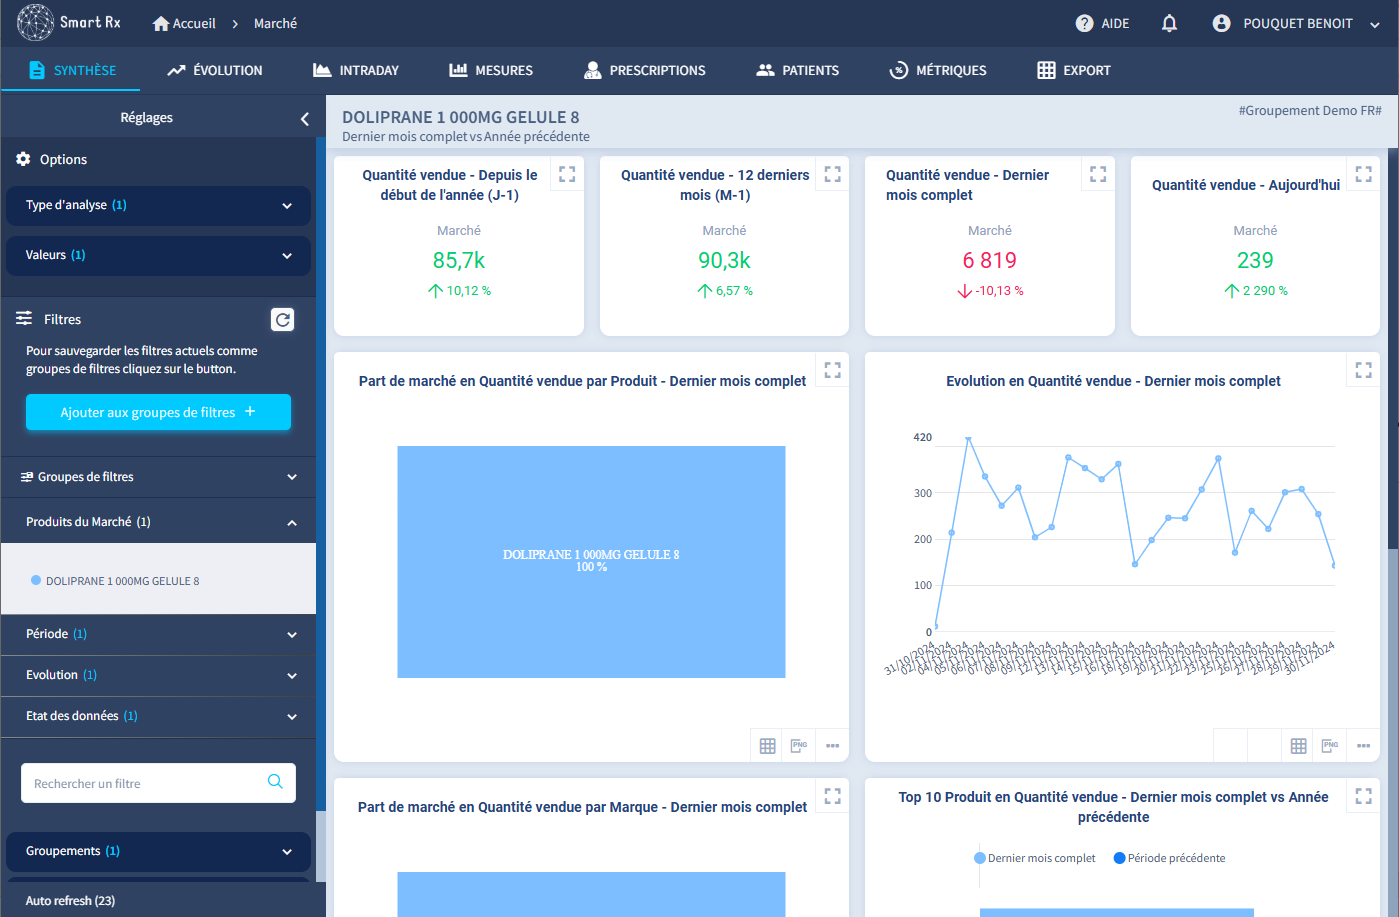Open the PATIENTS tab

pyautogui.click(x=798, y=70)
